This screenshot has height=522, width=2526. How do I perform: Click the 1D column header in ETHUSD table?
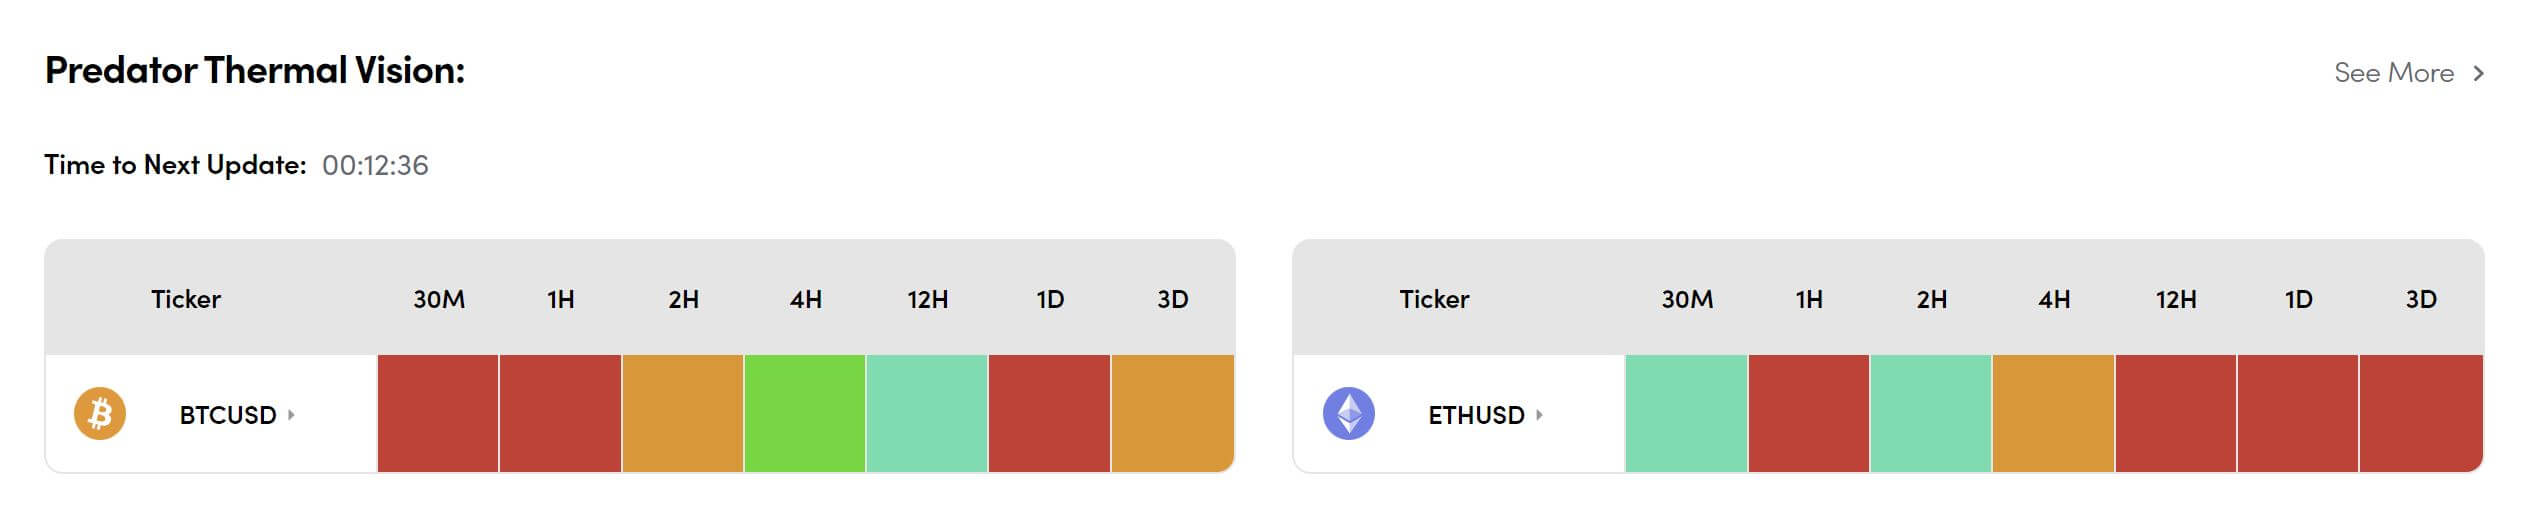coord(2298,299)
